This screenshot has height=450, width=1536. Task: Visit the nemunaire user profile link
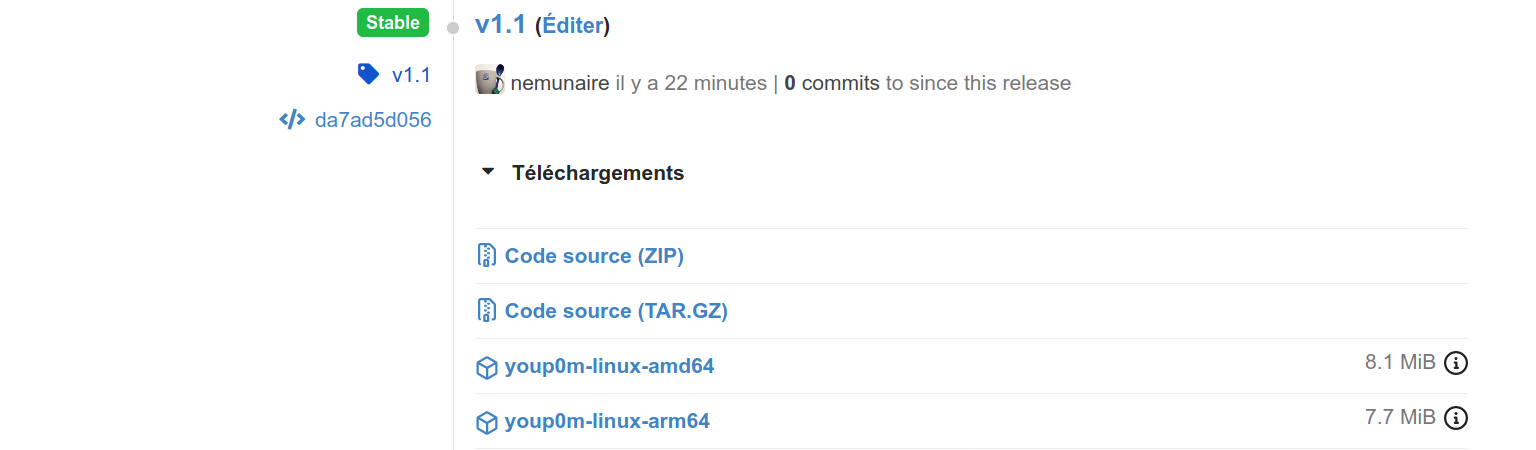(x=559, y=83)
